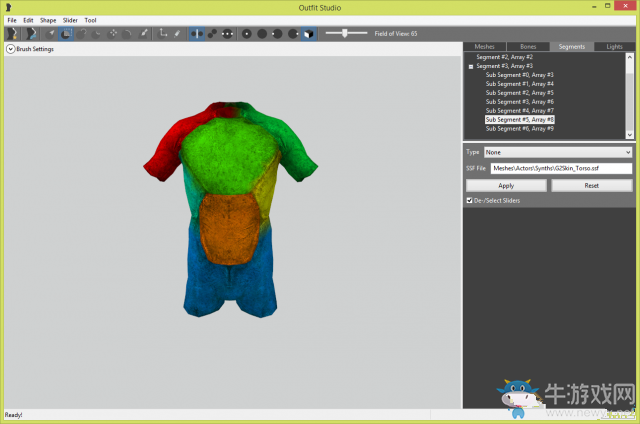The width and height of the screenshot is (640, 424).
Task: Switch to the Meshes tab
Action: point(484,47)
